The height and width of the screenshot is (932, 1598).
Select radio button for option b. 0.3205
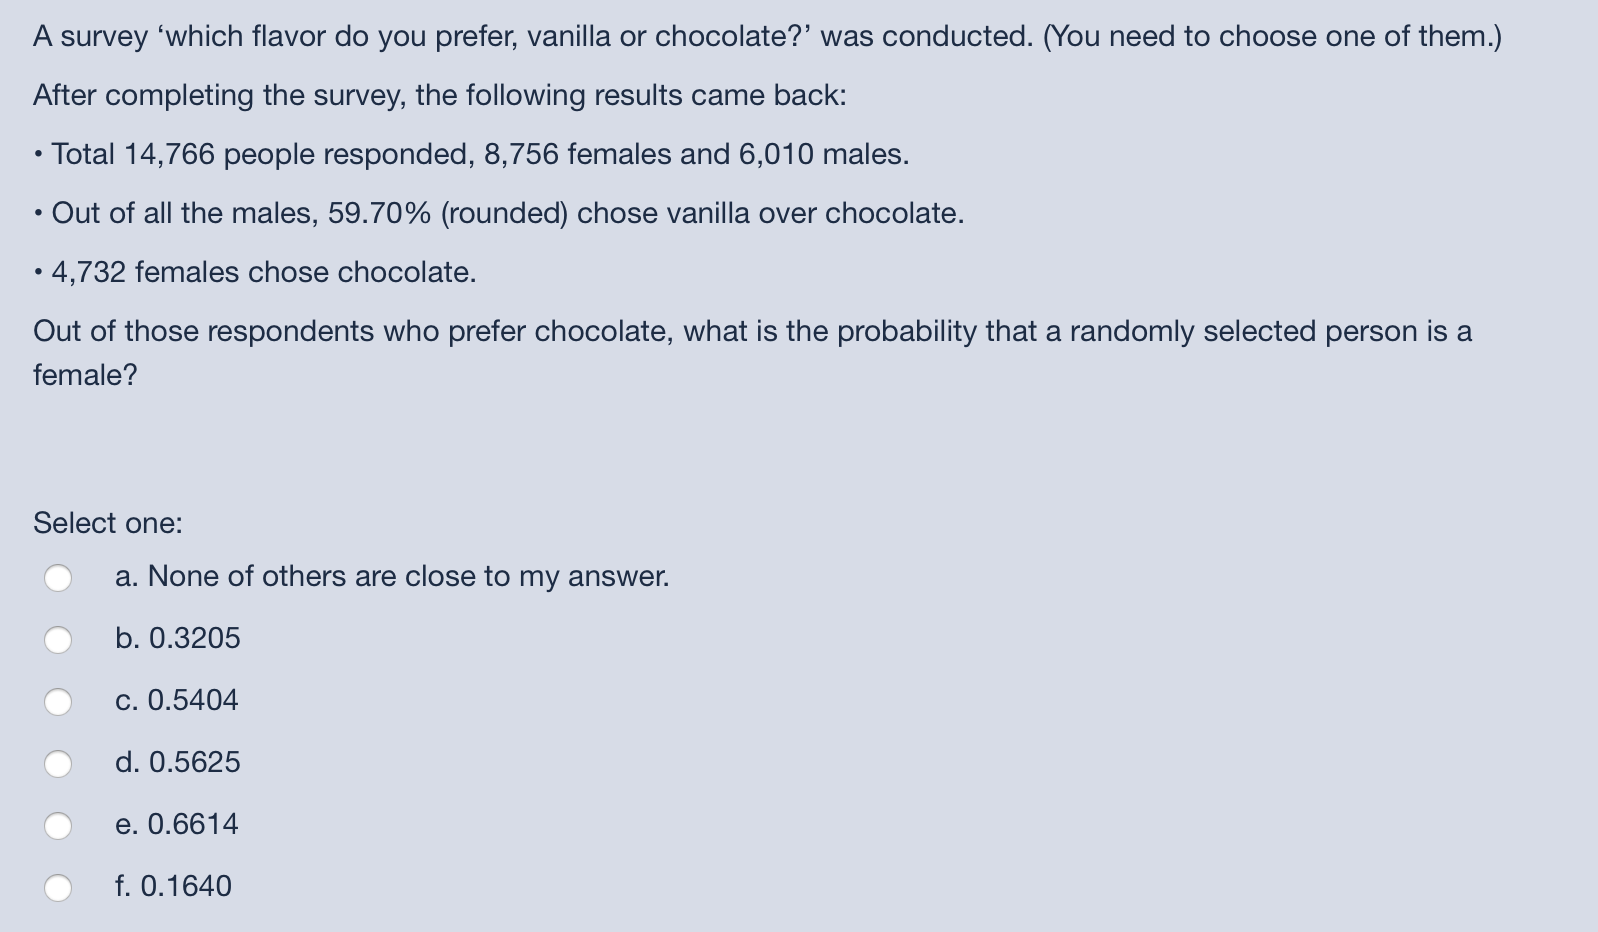59,638
